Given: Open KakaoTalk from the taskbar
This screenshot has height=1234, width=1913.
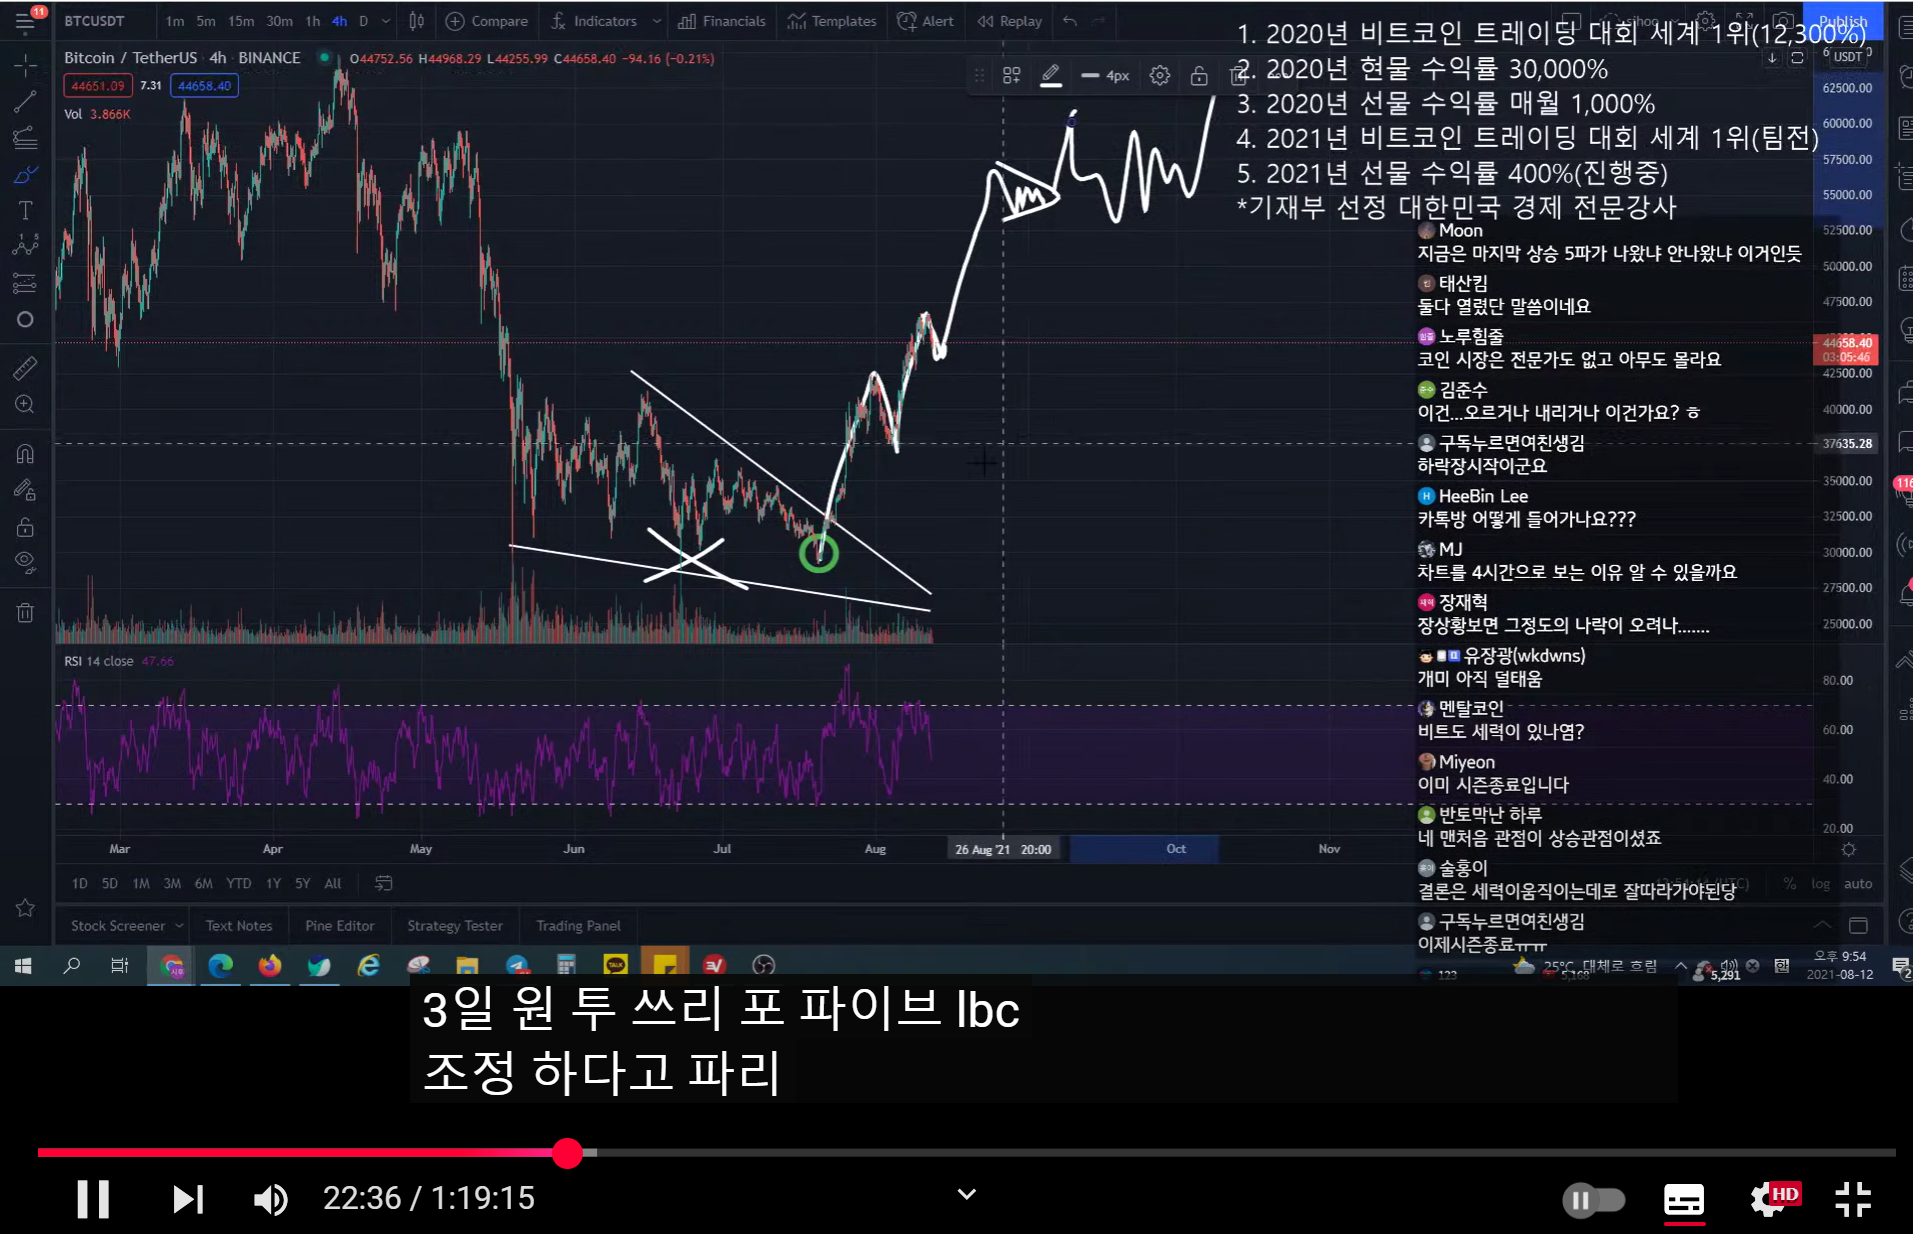Looking at the screenshot, I should tap(615, 965).
